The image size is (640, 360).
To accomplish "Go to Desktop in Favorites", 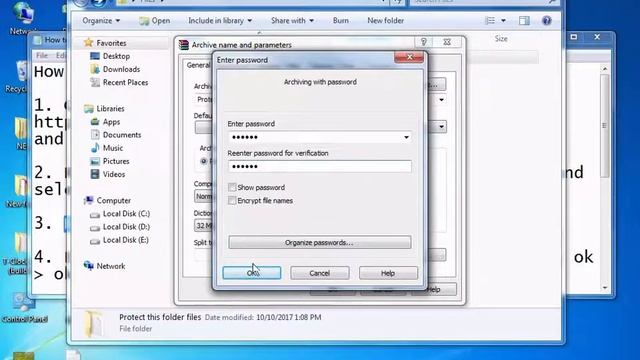I will pos(116,56).
